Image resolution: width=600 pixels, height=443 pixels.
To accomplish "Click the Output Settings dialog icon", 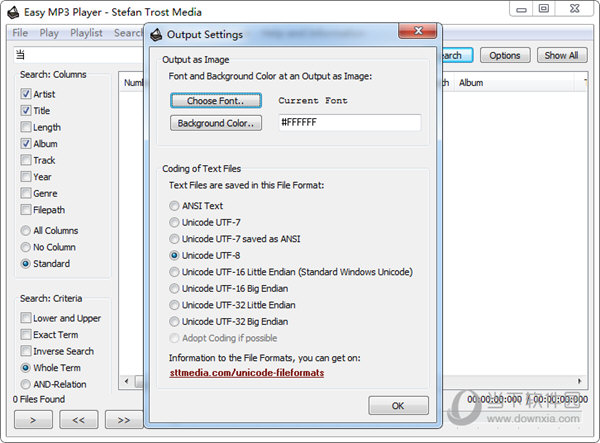I will click(156, 35).
